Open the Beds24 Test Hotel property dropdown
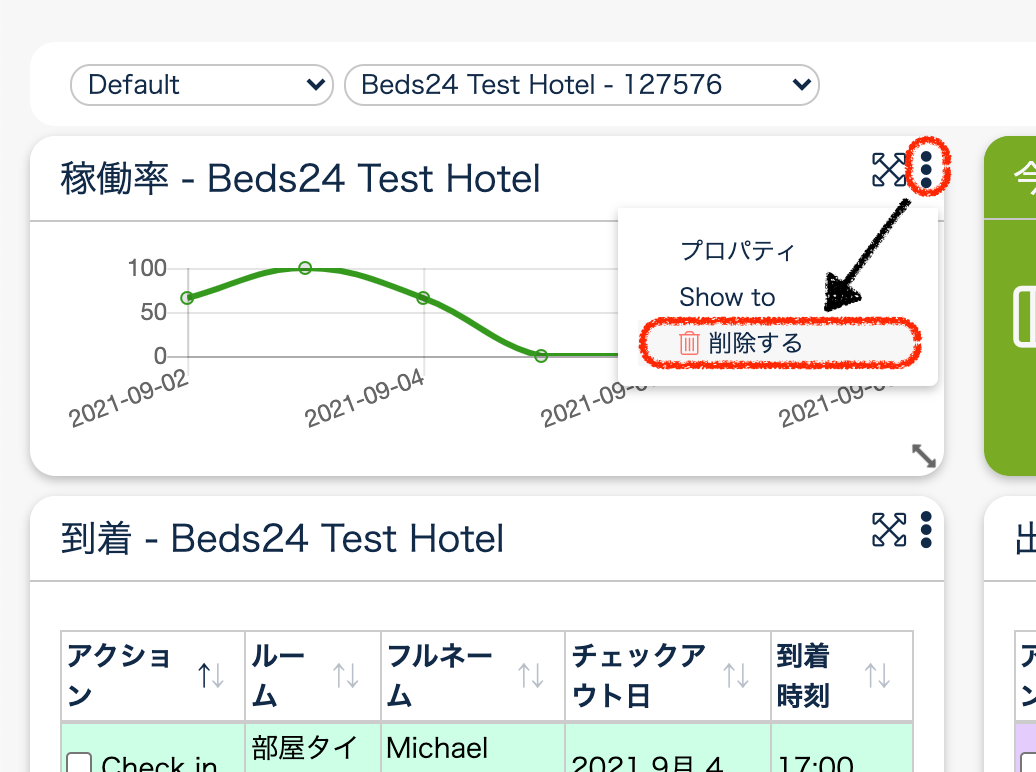Viewport: 1036px width, 772px height. [x=581, y=85]
